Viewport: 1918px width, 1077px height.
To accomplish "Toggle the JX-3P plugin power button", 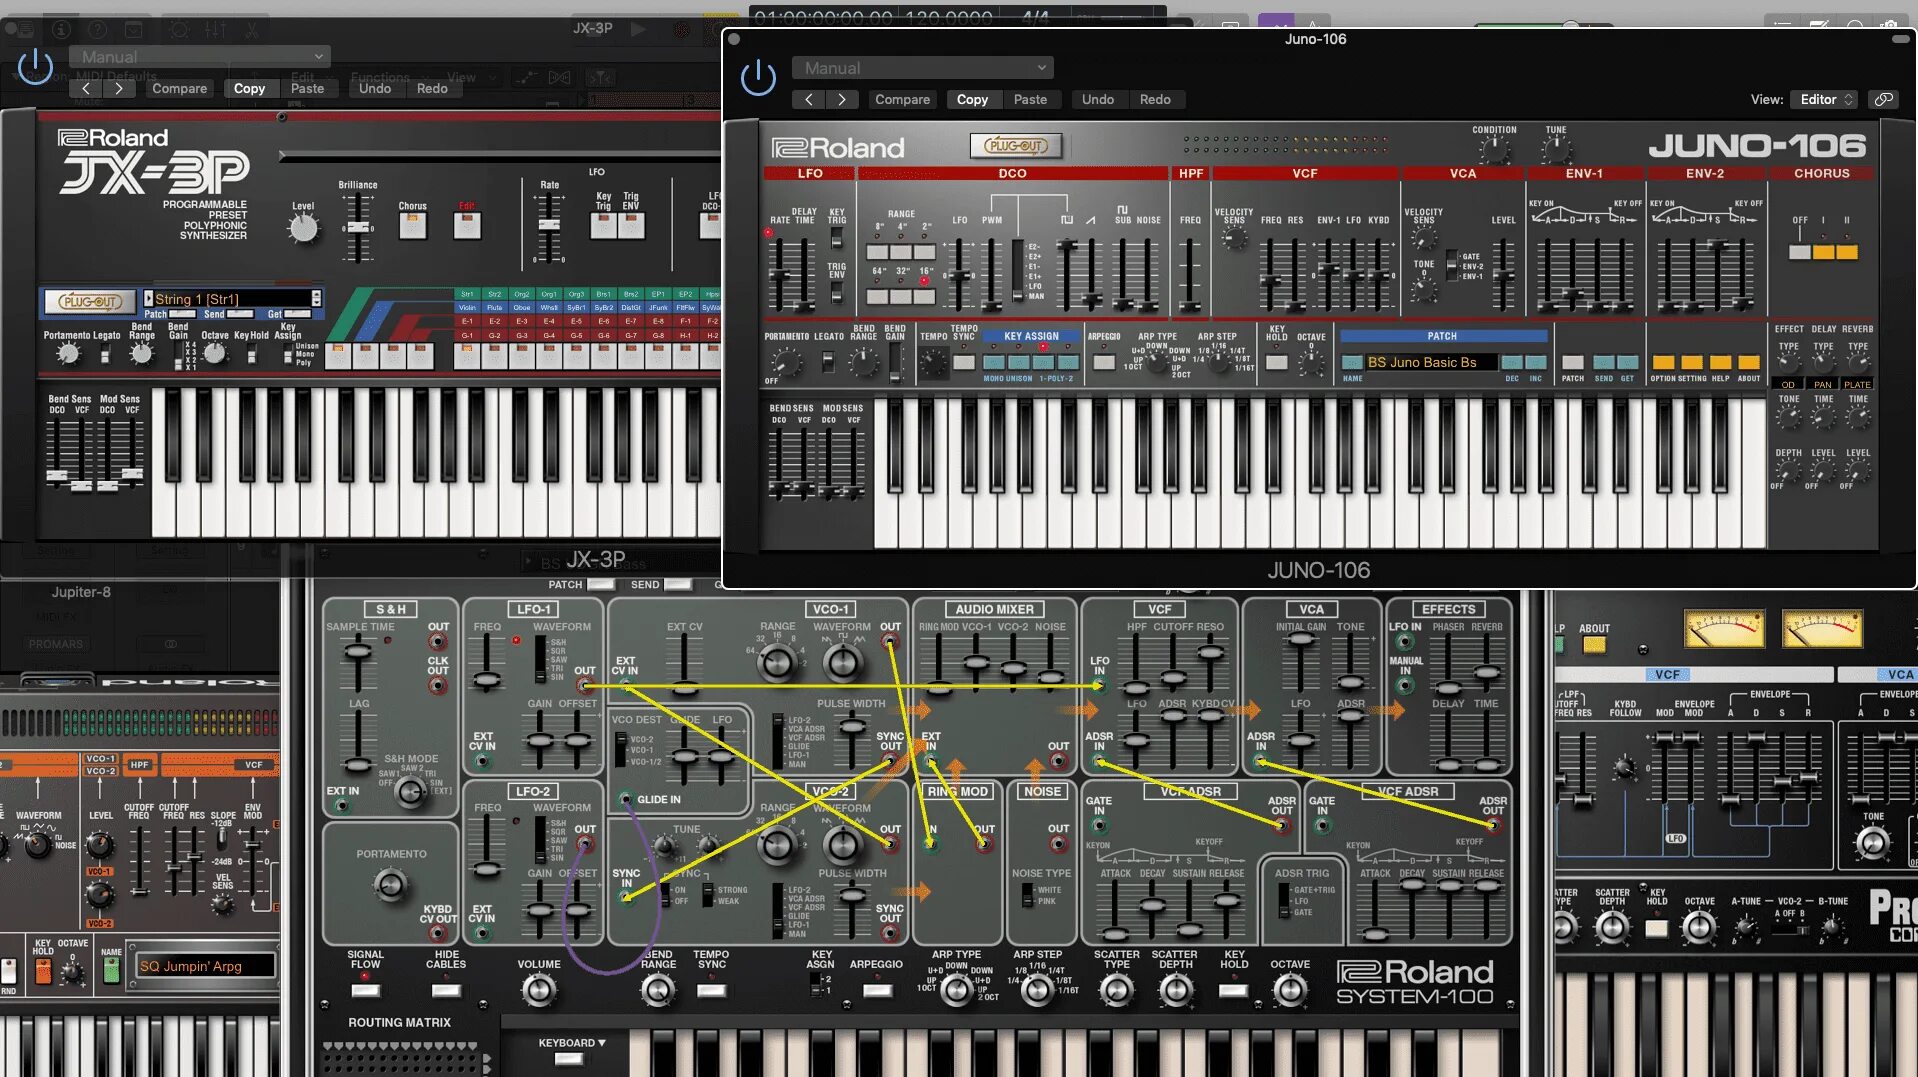I will 36,67.
